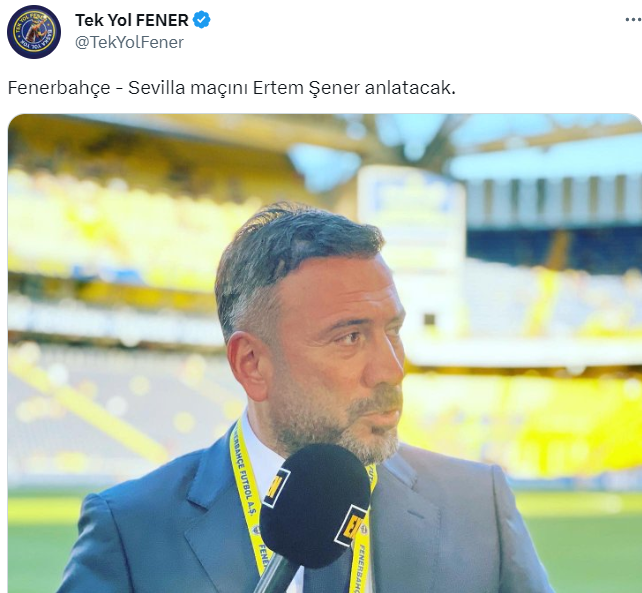Click the word anlatacak in the tweet
This screenshot has height=593, width=642.
pyautogui.click(x=409, y=88)
